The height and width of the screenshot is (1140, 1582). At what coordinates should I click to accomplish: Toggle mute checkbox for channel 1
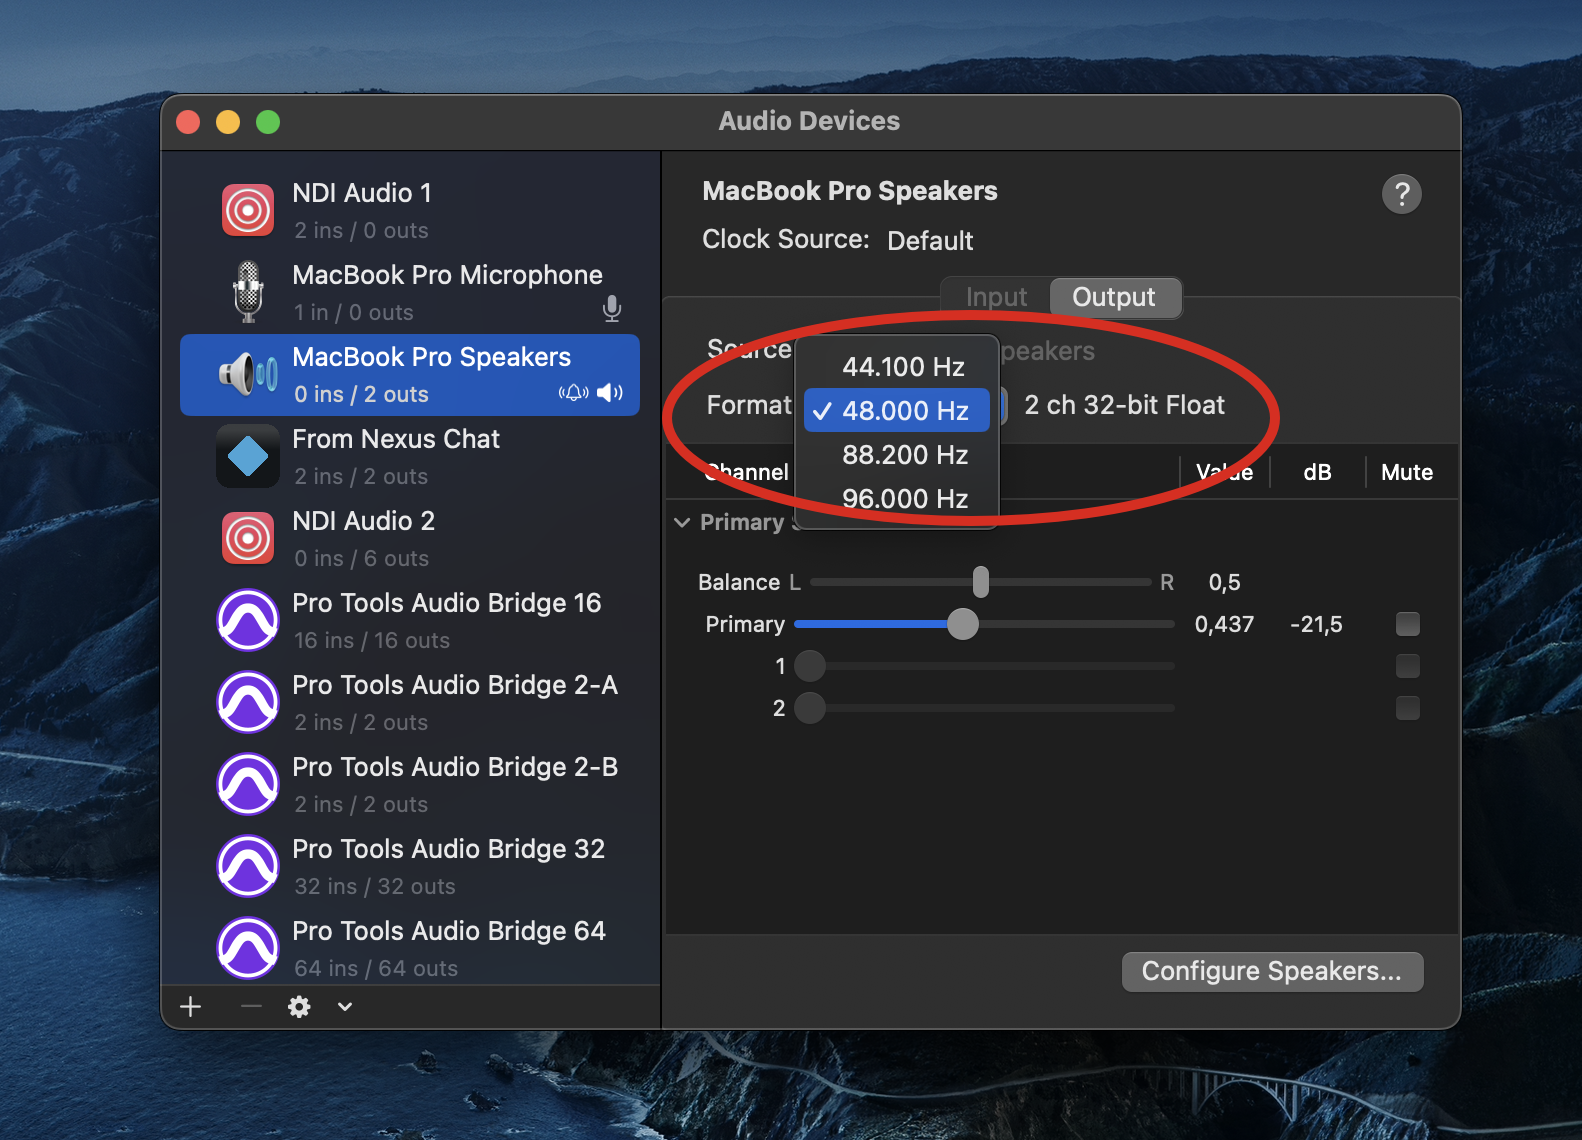click(1407, 666)
